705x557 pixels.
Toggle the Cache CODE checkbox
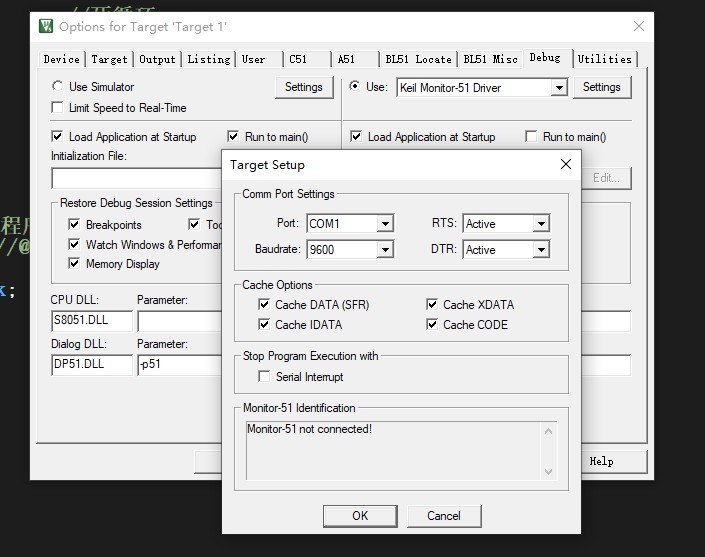[x=432, y=325]
